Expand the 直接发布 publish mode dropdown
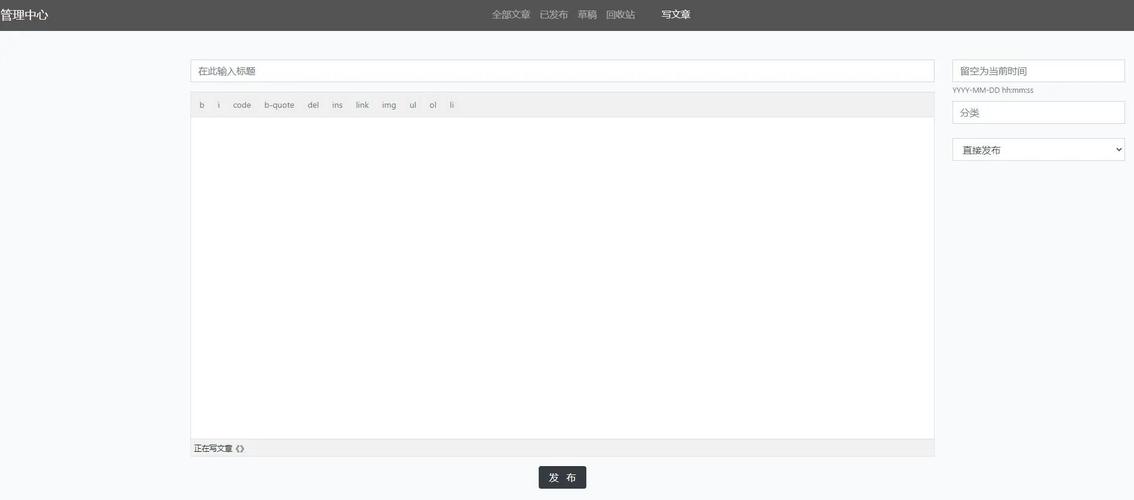1134x500 pixels. pos(1038,150)
